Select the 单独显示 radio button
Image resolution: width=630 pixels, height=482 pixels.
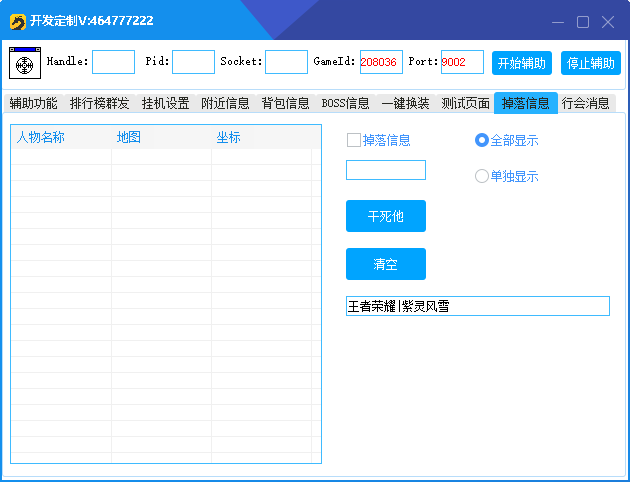click(x=482, y=176)
